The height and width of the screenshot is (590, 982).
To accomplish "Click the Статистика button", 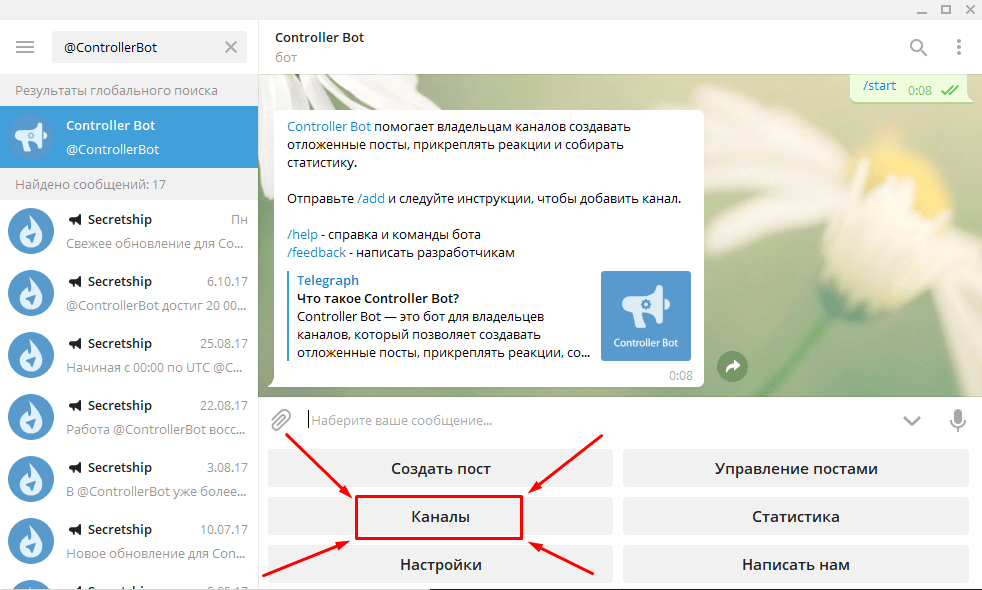I will 795,517.
